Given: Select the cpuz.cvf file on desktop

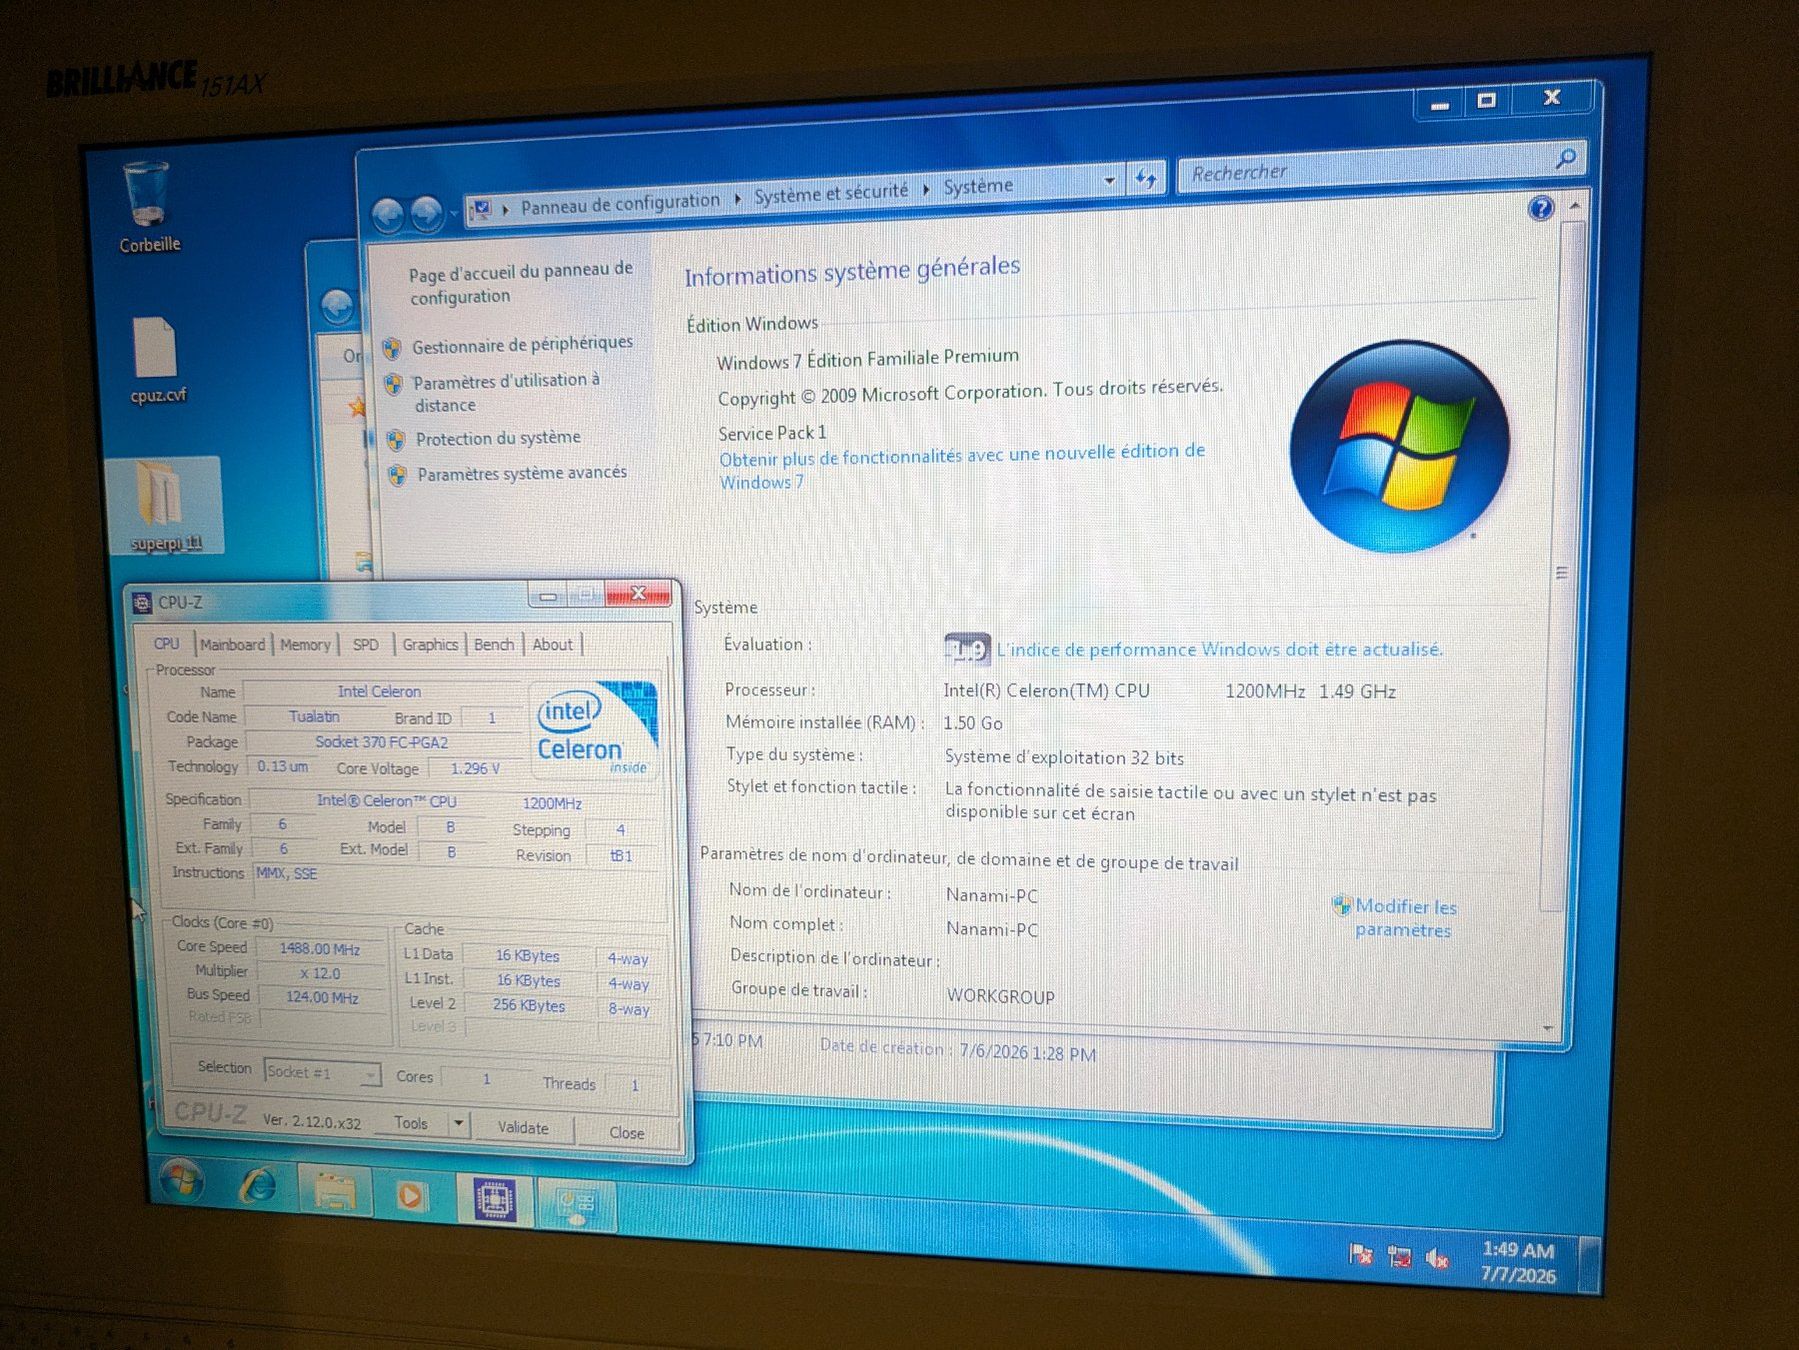Looking at the screenshot, I should tap(156, 359).
